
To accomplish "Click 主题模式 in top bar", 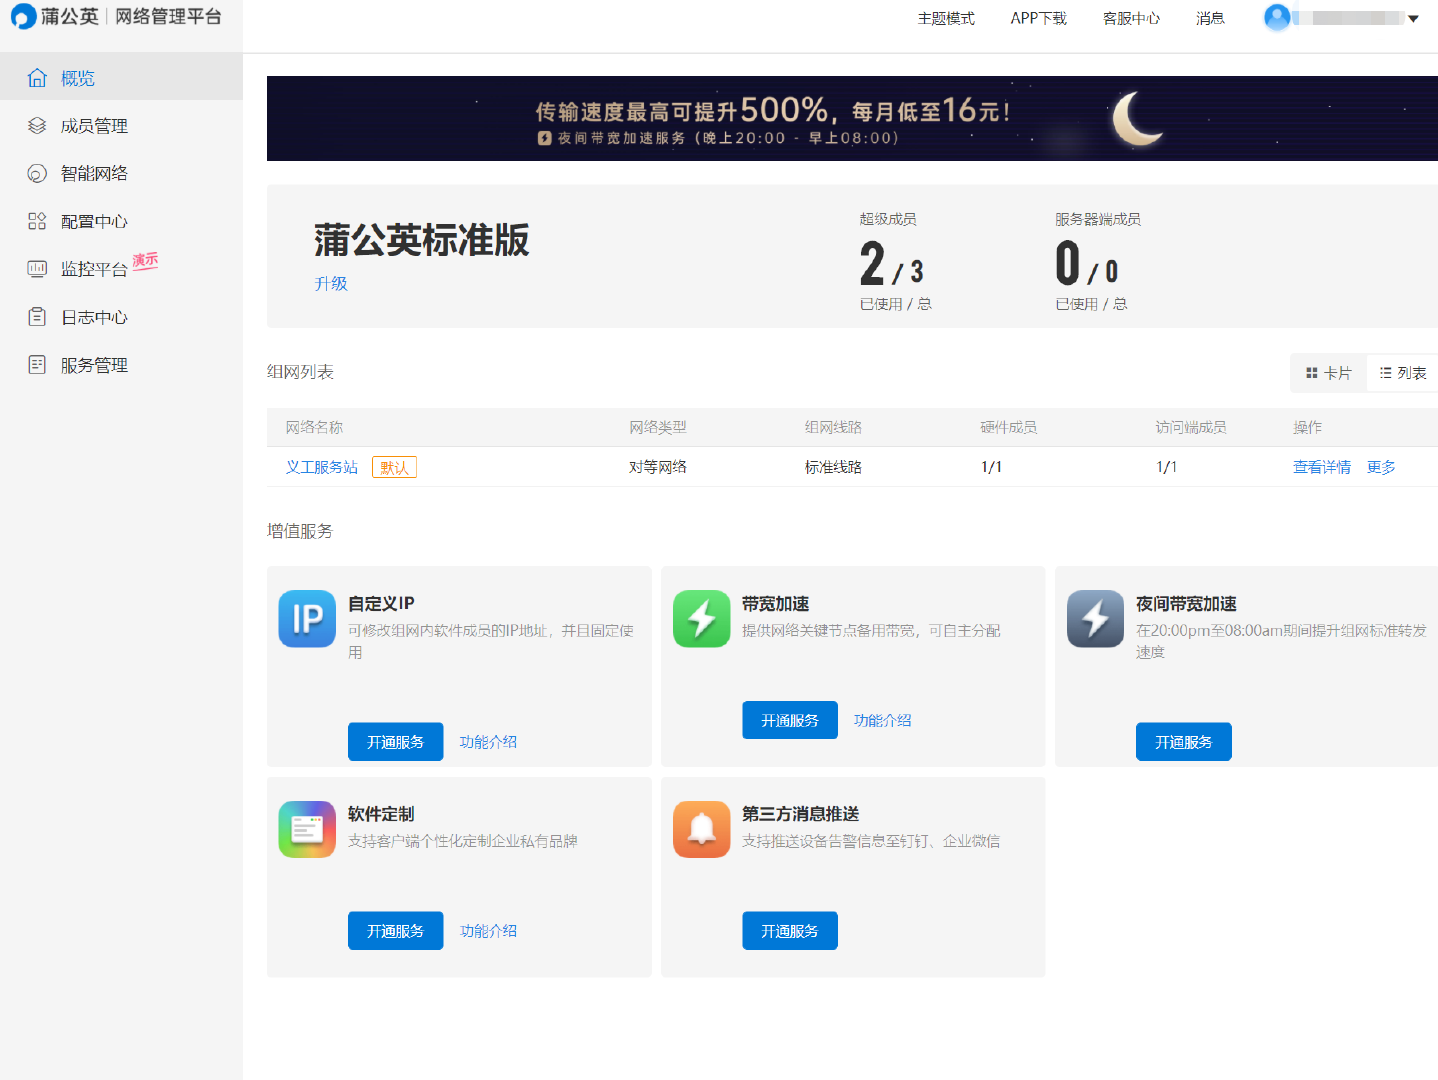I will pos(946,18).
